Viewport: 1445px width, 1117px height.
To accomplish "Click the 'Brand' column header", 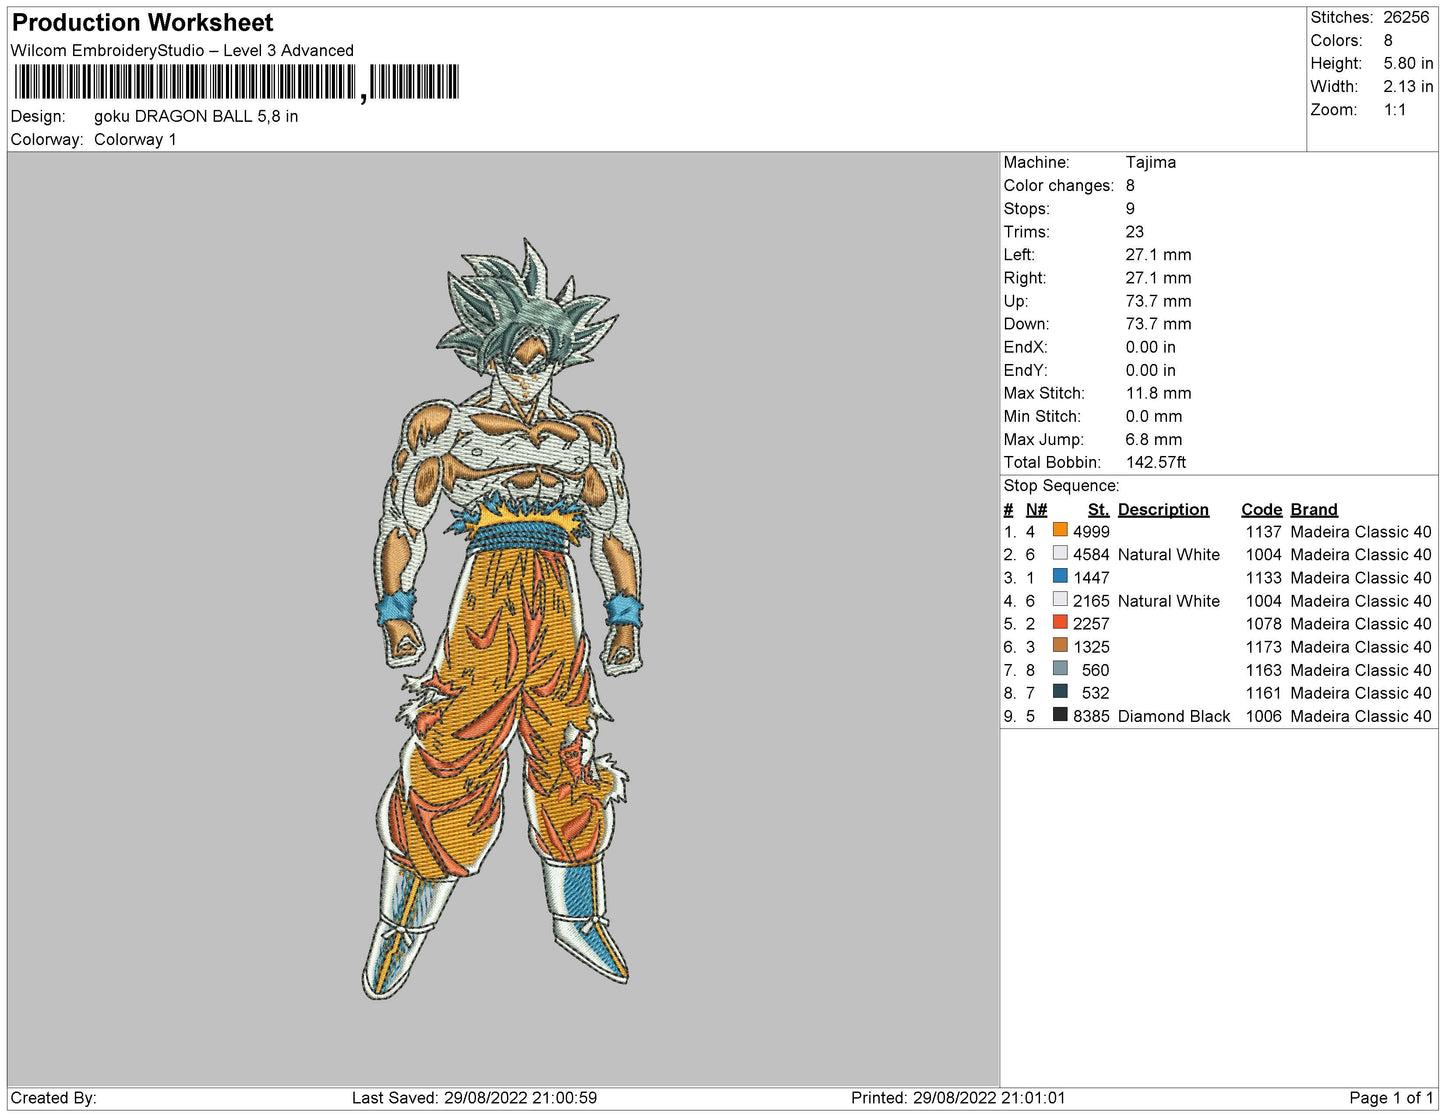I will [x=1313, y=509].
